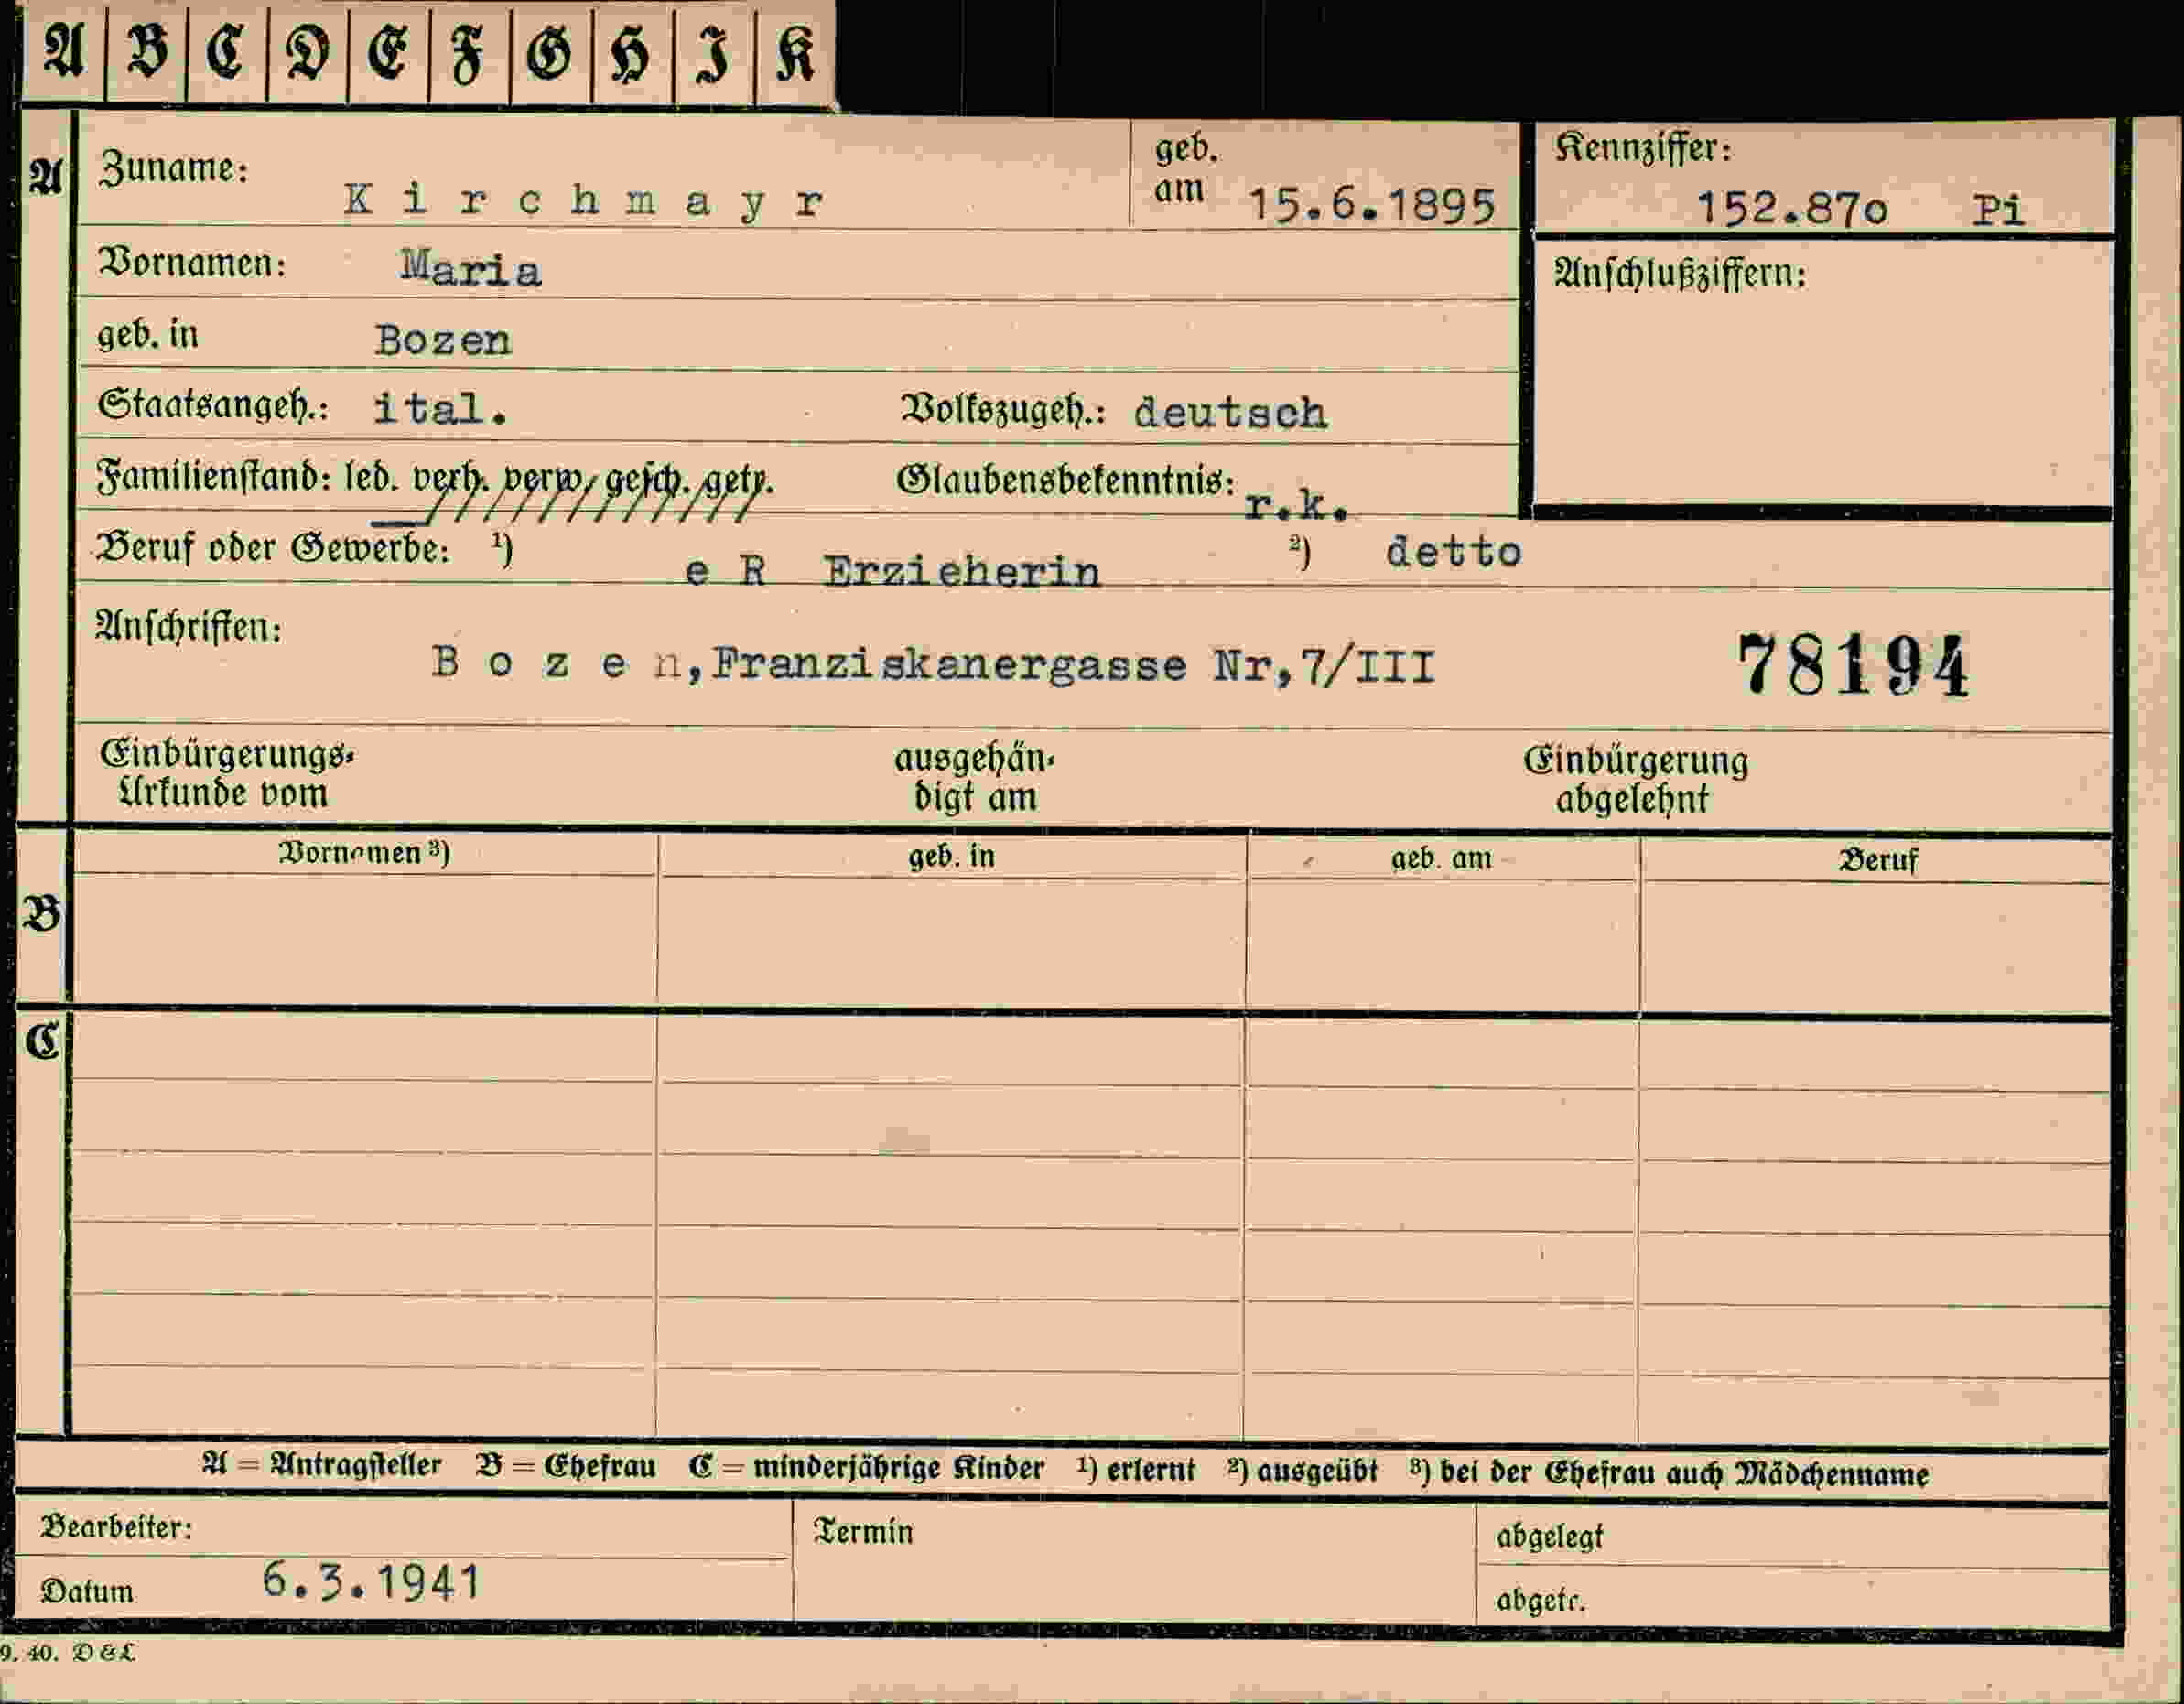This screenshot has width=2184, height=1704.
Task: Click the 'Pi' code after Kennziffer
Action: (1998, 210)
